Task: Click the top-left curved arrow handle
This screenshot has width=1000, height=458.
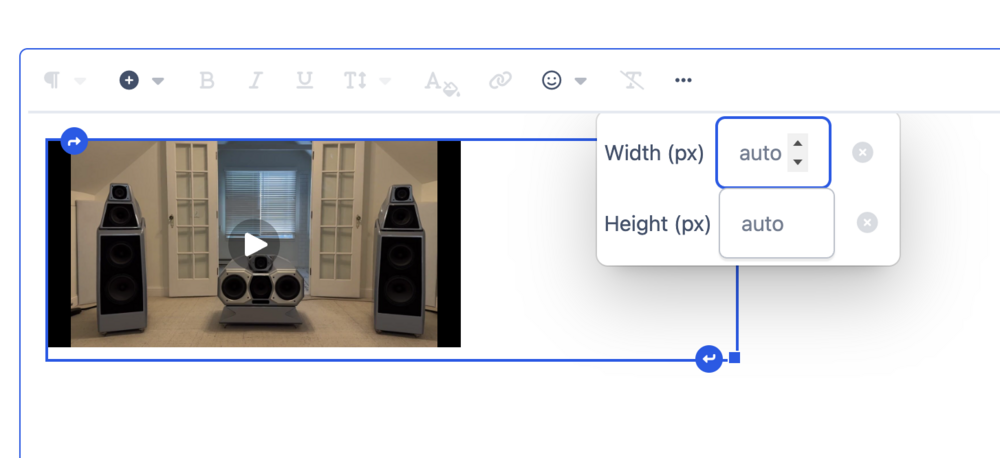Action: pos(74,141)
